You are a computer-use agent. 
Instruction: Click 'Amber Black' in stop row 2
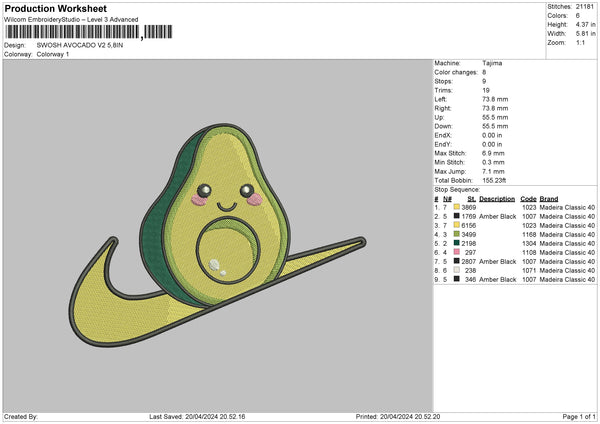click(497, 216)
